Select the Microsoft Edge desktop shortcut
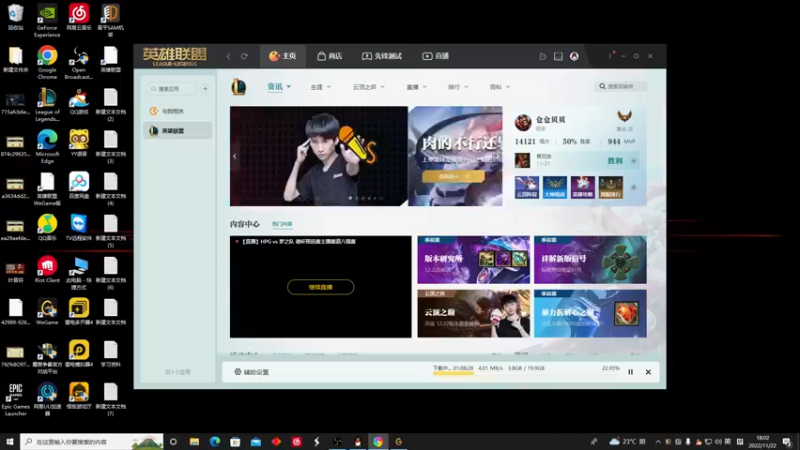 click(47, 147)
